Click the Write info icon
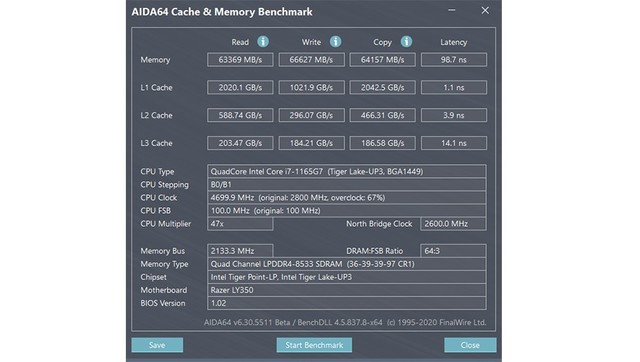Image resolution: width=640 pixels, height=362 pixels. 336,42
